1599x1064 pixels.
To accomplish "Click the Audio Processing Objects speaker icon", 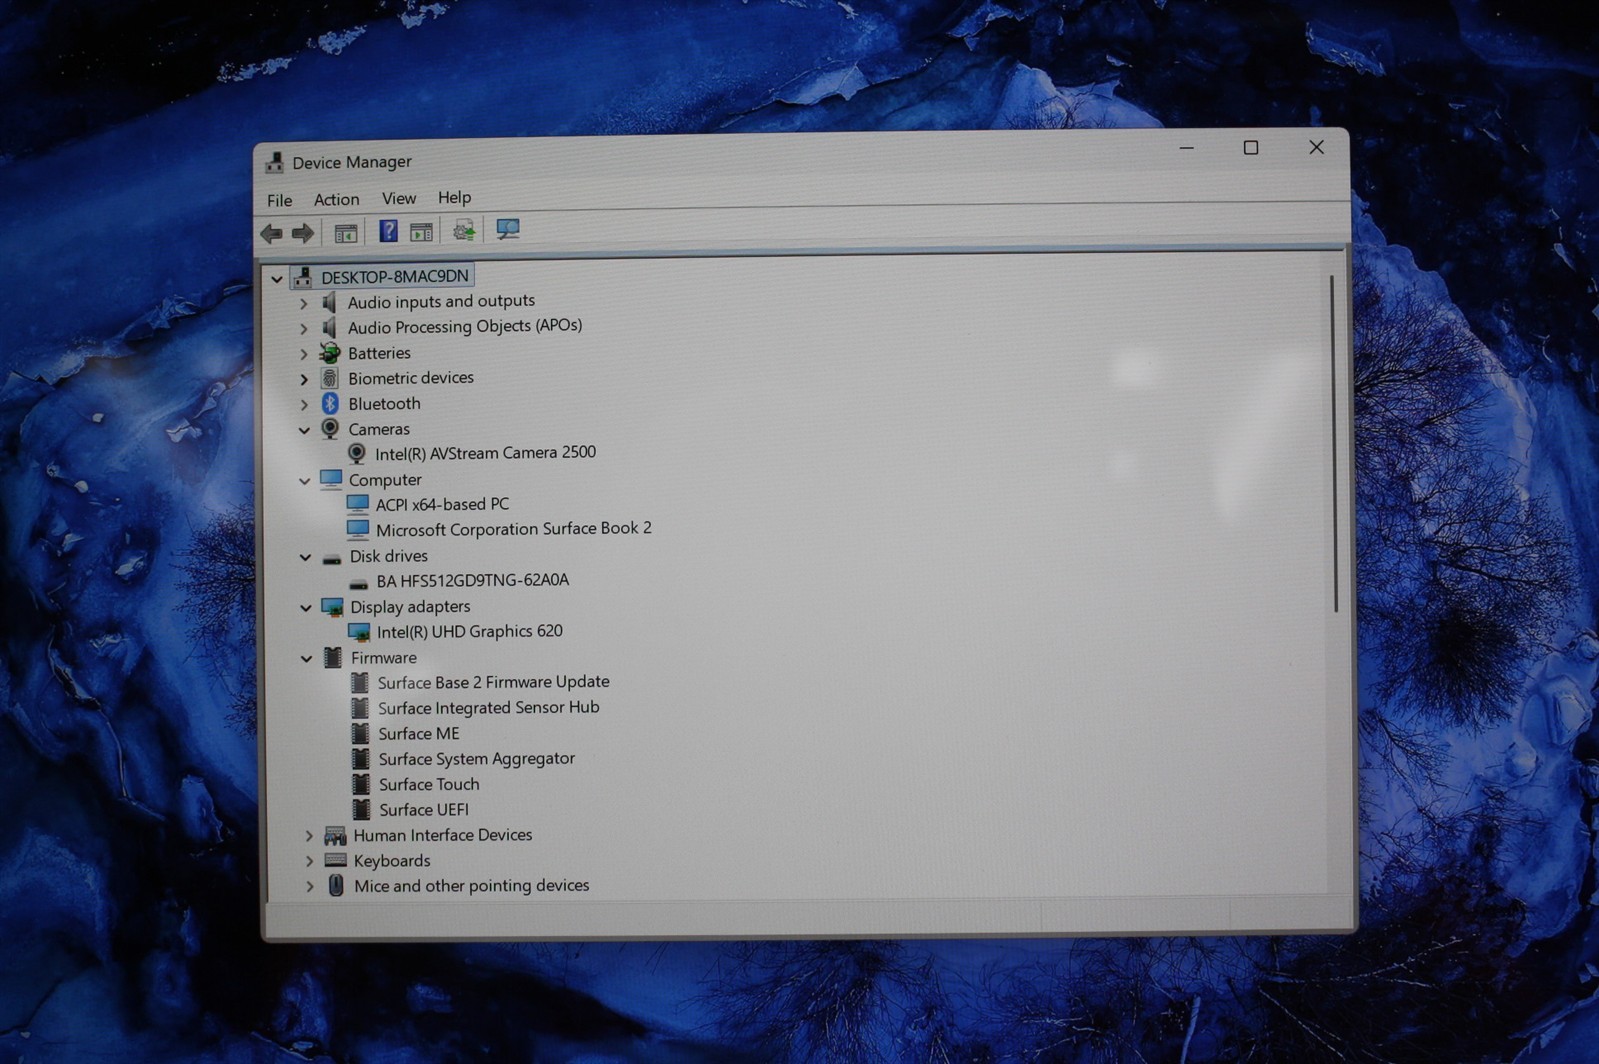I will pos(329,328).
